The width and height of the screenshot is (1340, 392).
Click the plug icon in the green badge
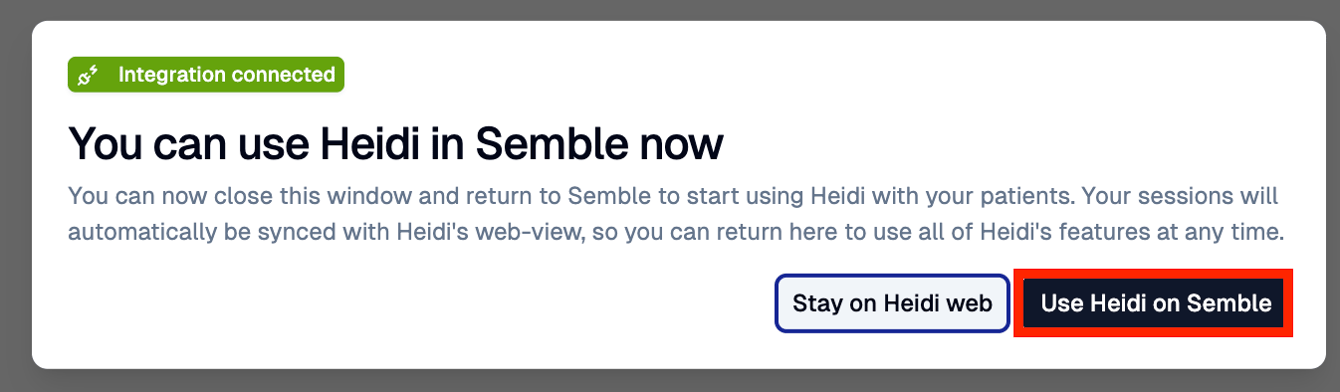tap(88, 75)
